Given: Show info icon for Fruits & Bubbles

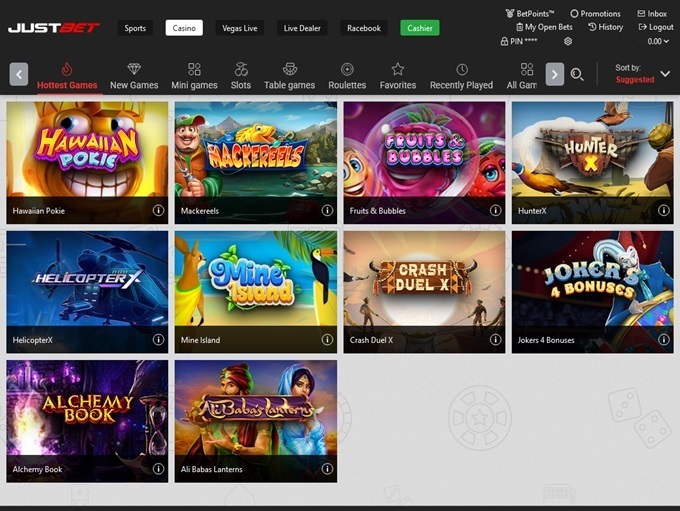Looking at the screenshot, I should [x=495, y=210].
